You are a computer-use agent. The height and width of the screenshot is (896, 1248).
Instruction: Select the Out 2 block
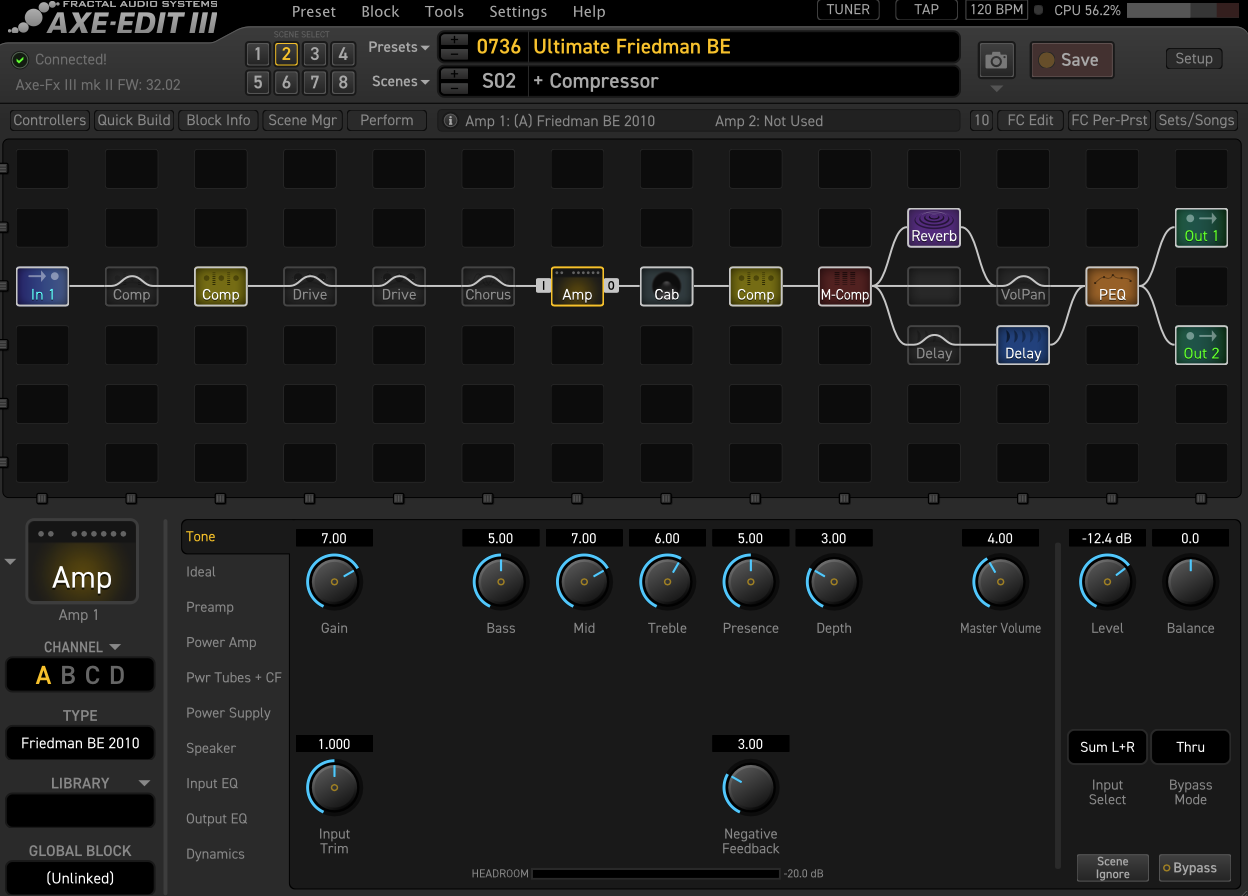click(1201, 345)
